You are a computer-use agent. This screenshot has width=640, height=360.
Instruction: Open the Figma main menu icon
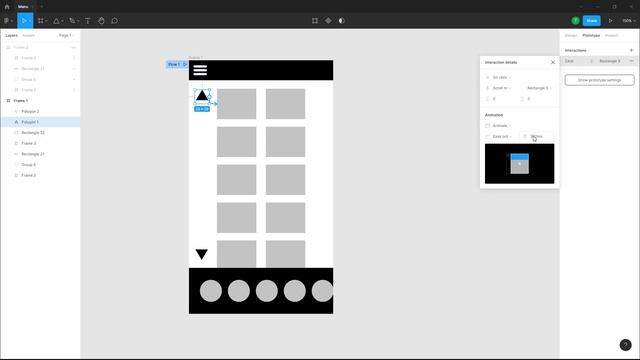[x=8, y=20]
